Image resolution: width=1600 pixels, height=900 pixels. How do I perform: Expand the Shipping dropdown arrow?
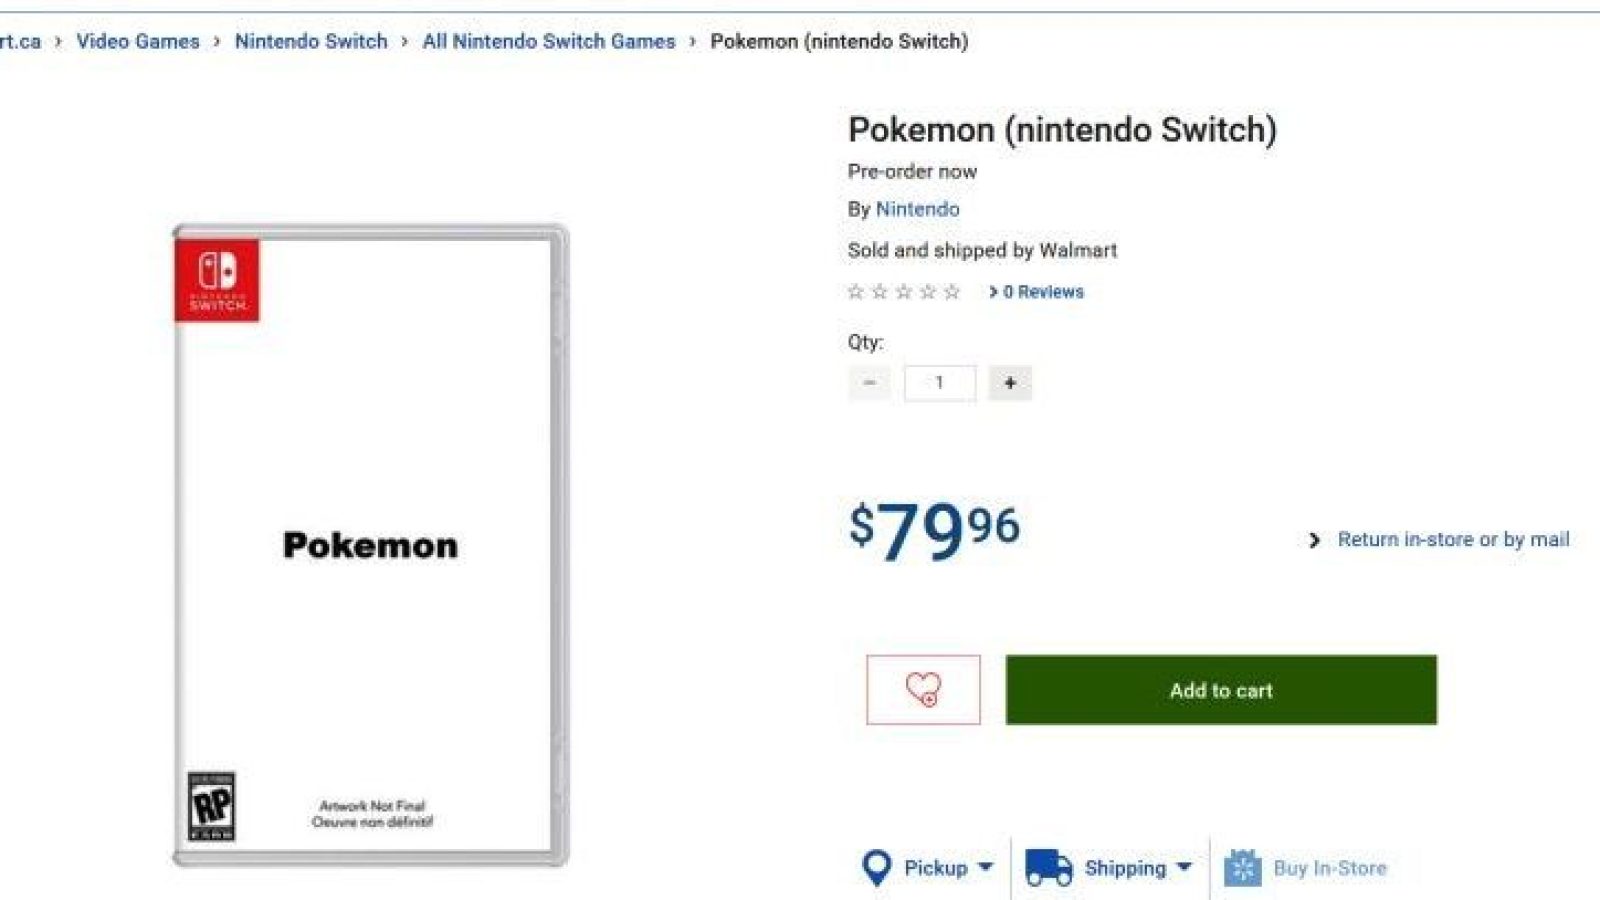1184,867
